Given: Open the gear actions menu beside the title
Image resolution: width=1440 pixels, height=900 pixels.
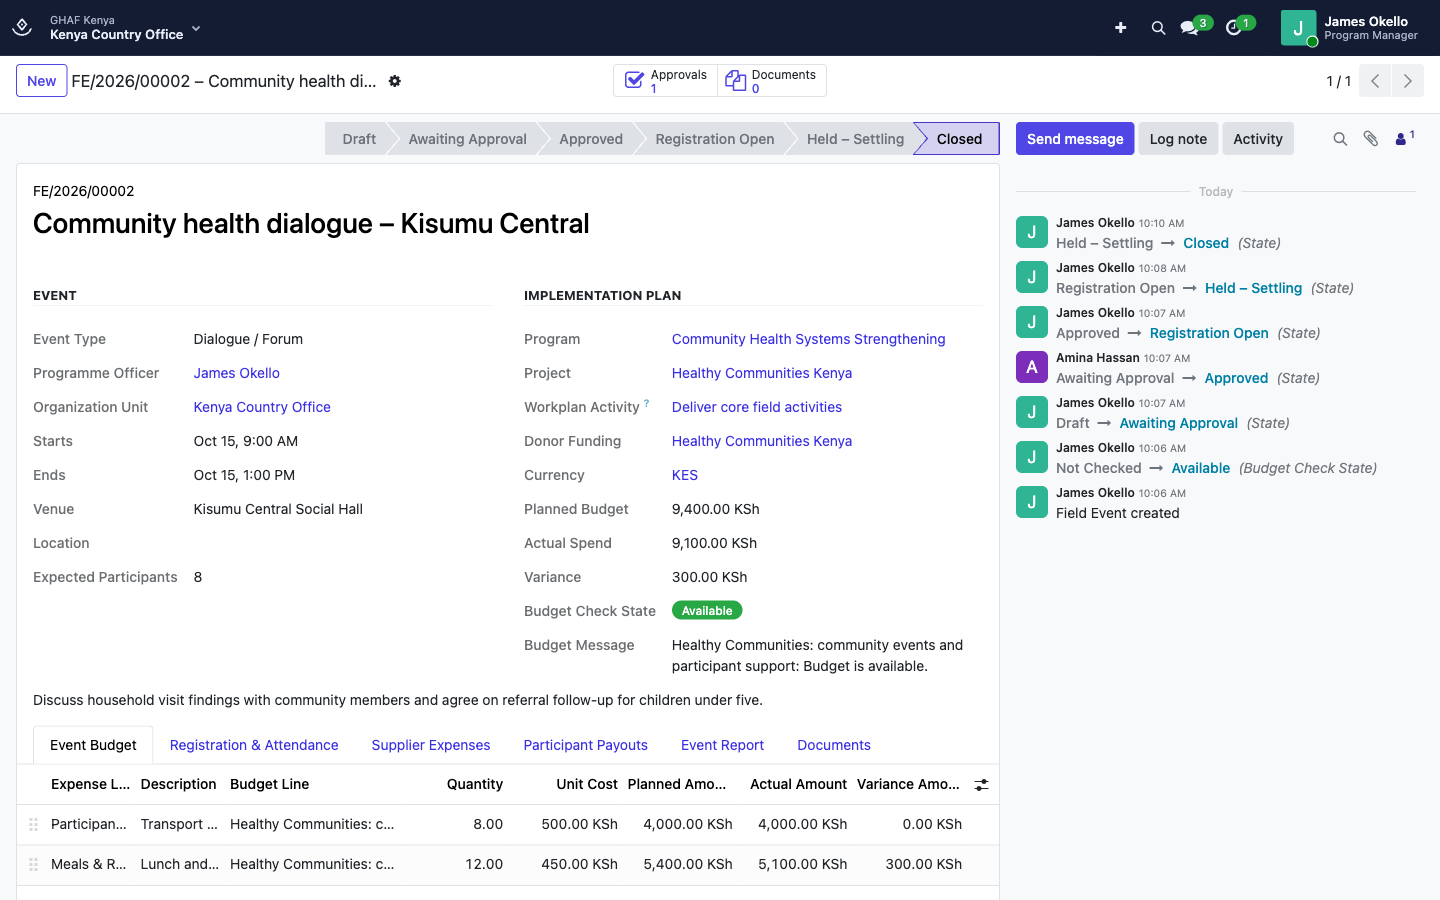Looking at the screenshot, I should (395, 81).
